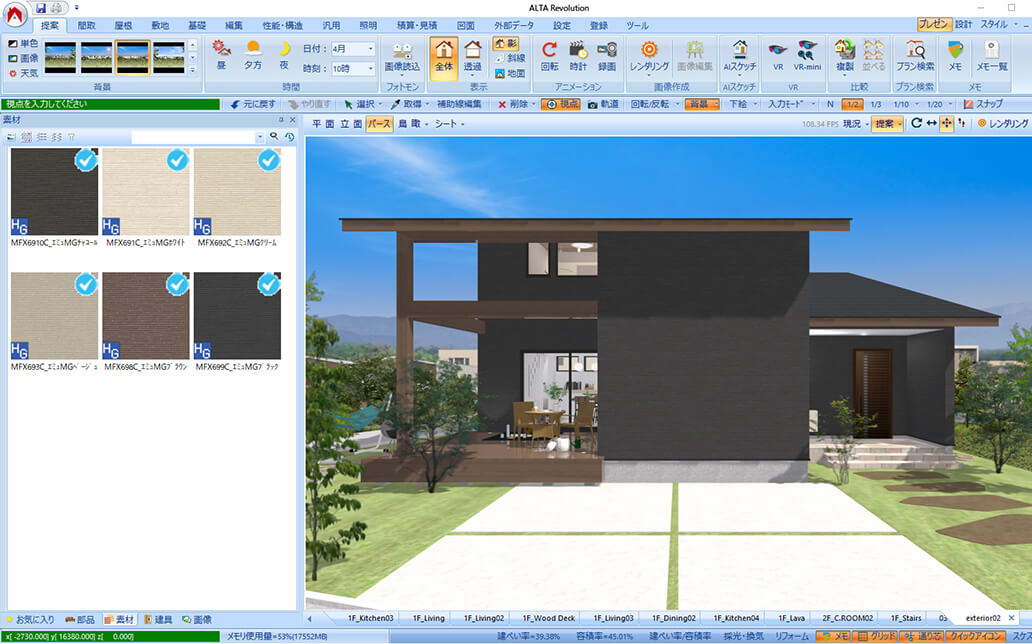Open the VR goggles tool
Viewport: 1032px width, 644px height.
click(777, 50)
